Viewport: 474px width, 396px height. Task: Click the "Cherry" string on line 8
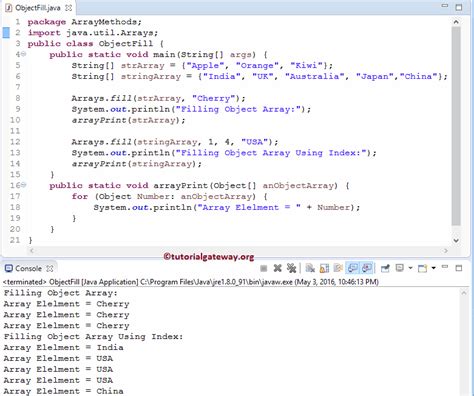pos(214,98)
